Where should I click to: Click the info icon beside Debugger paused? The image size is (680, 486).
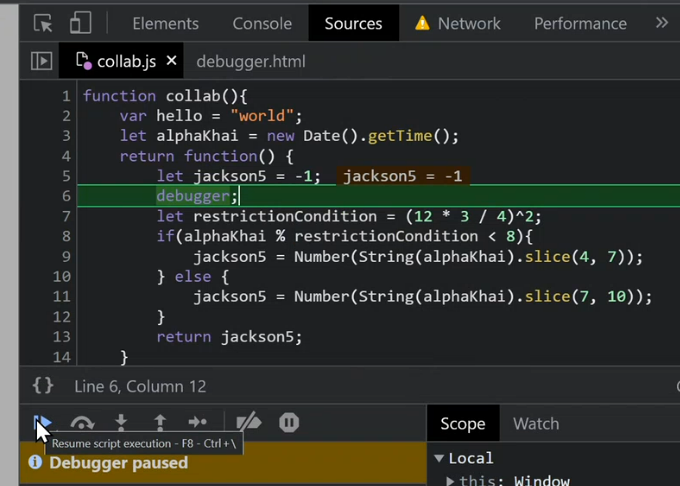(x=36, y=463)
